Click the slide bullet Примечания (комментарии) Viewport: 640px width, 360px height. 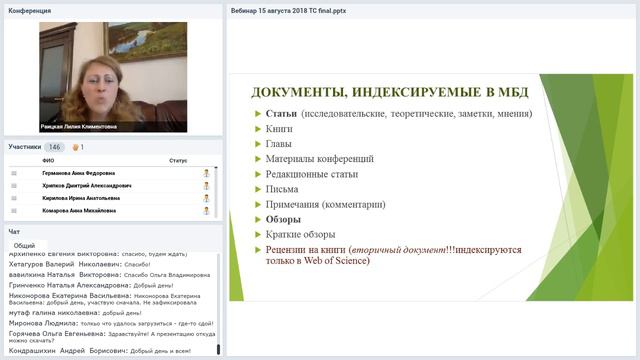tap(325, 204)
